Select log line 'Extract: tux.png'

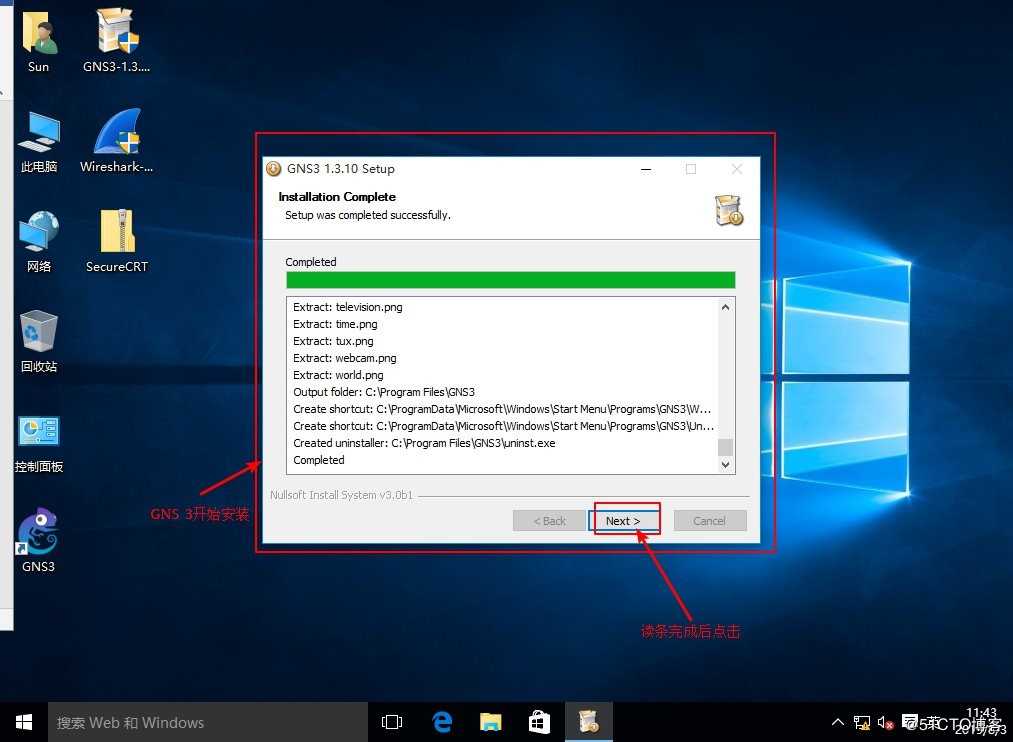pos(333,341)
